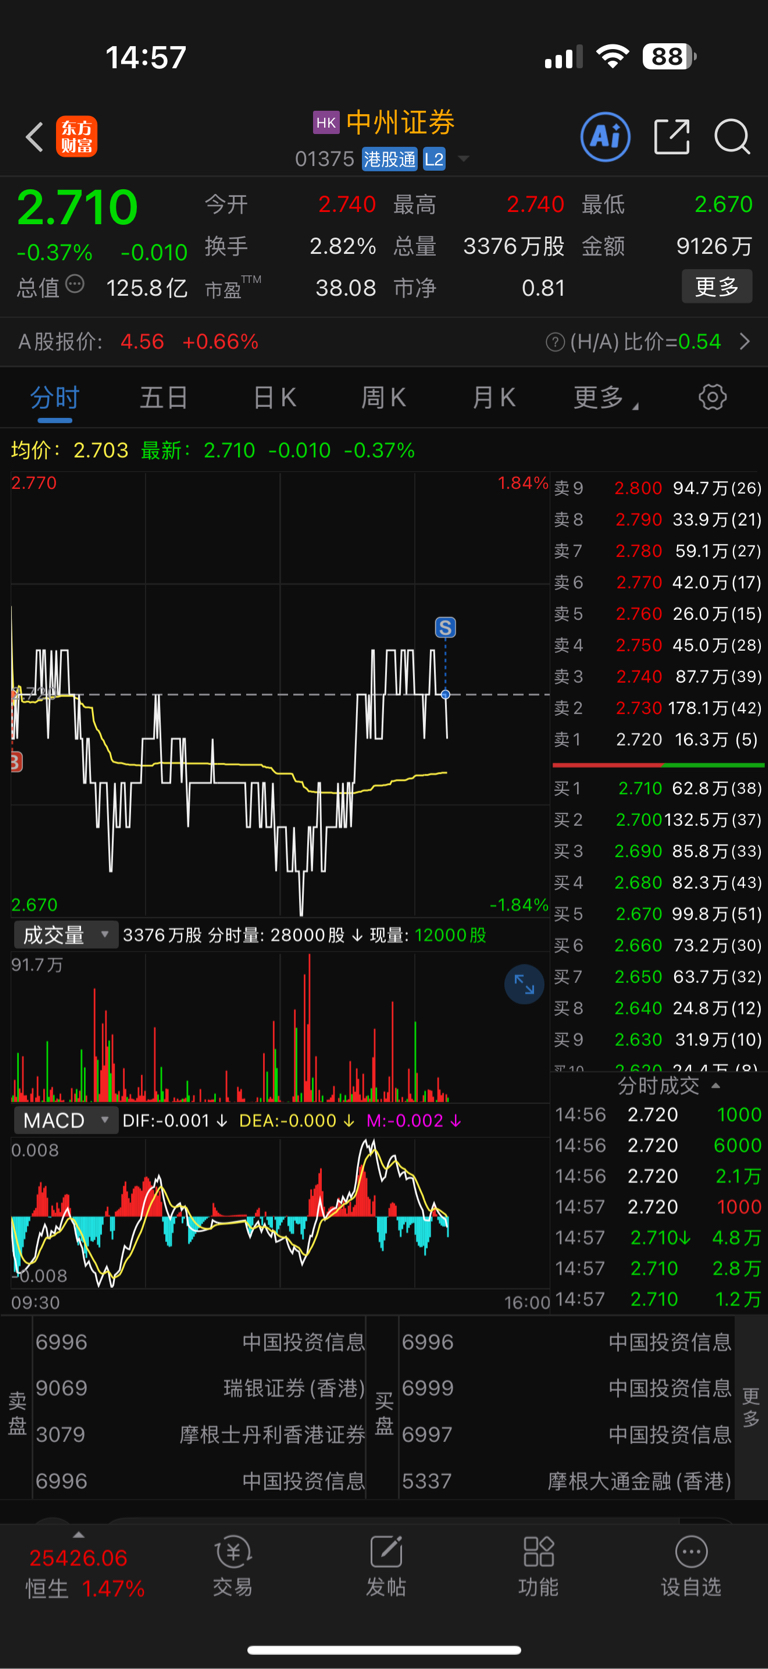Image resolution: width=768 pixels, height=1669 pixels.
Task: Expand the 更多 chart period dropdown
Action: coord(606,398)
